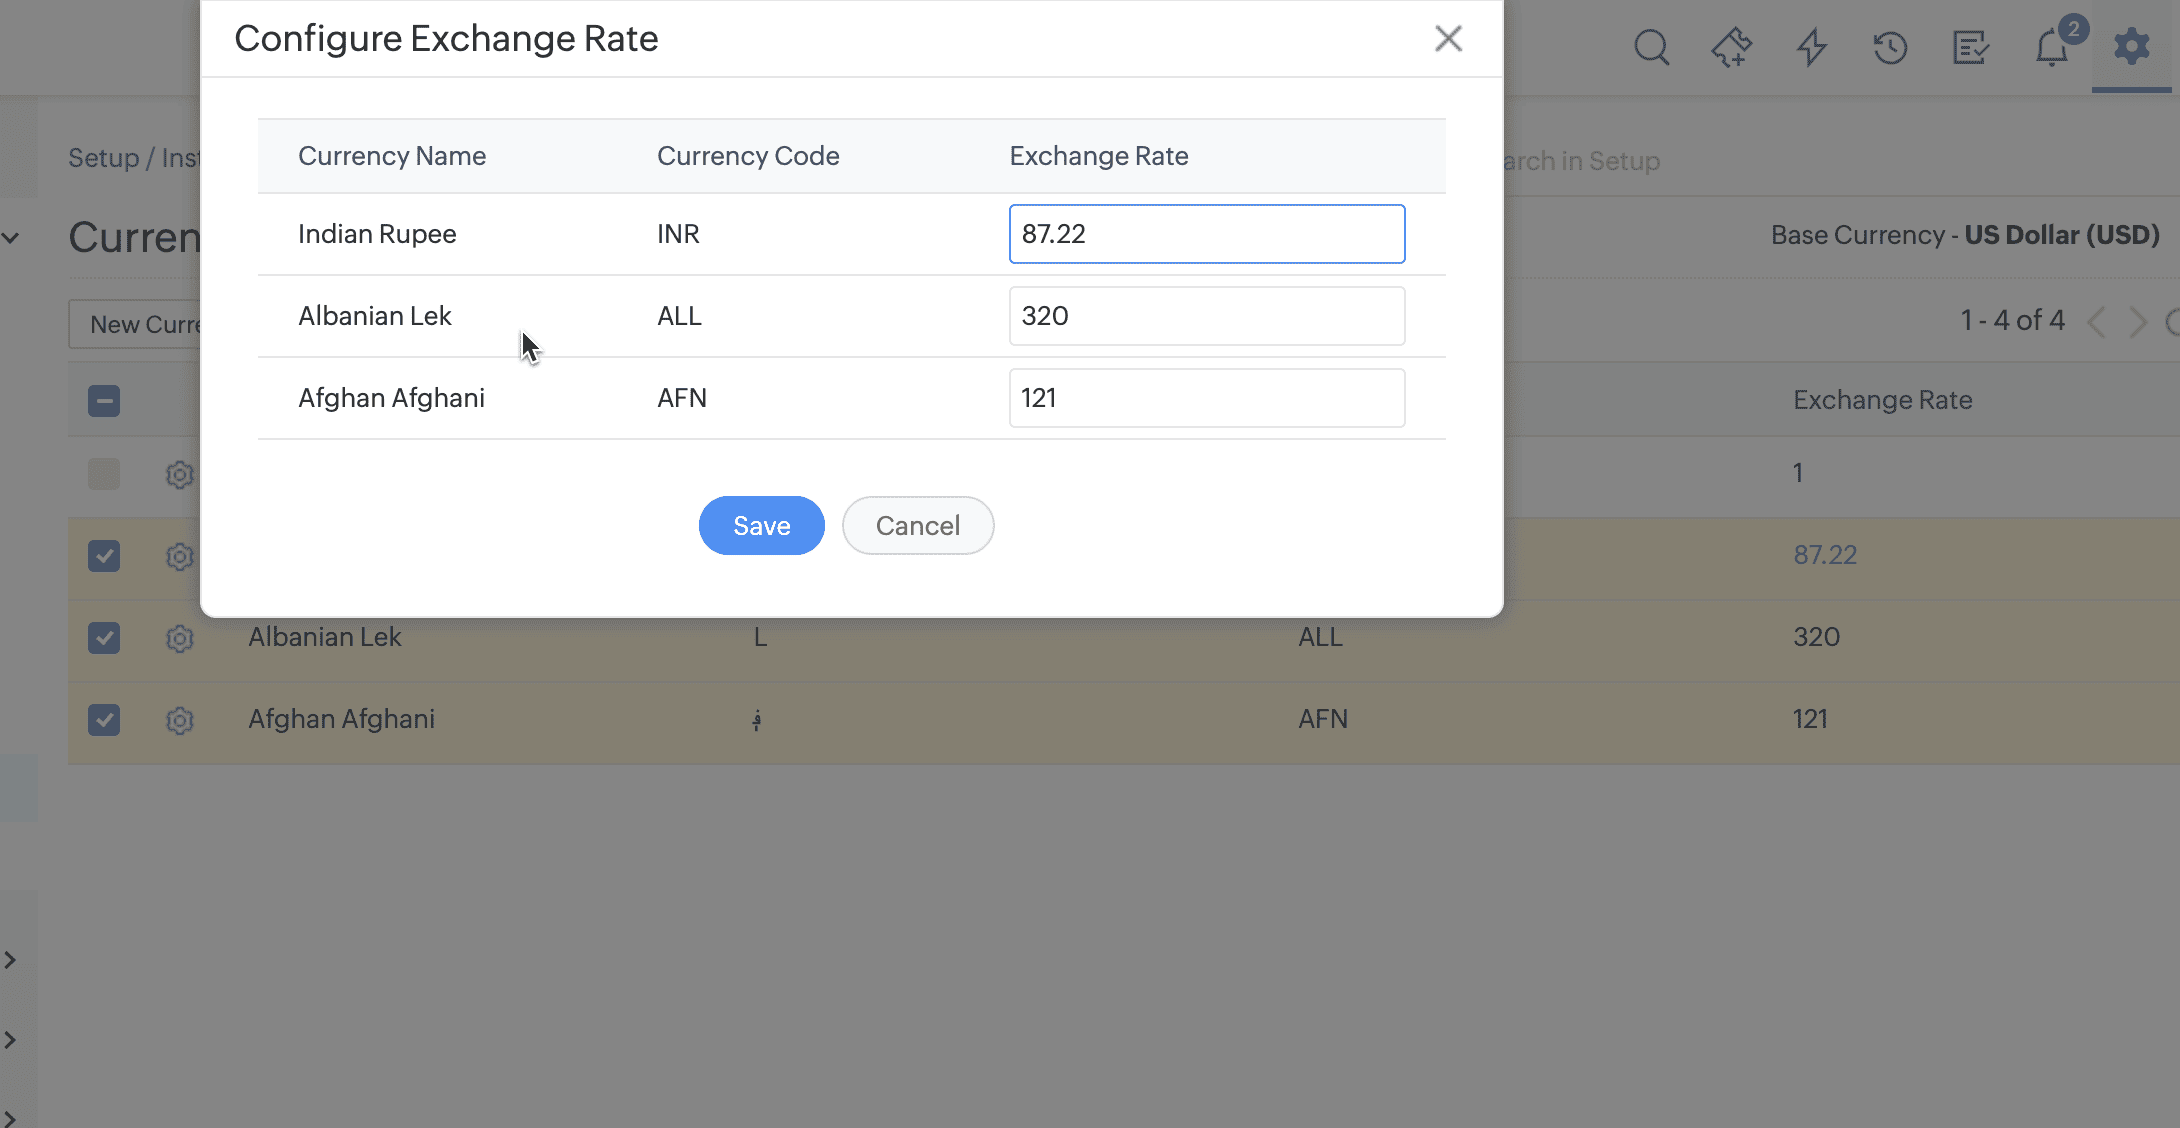
Task: Uncheck the Afghan Afghani row checkbox
Action: [x=104, y=720]
